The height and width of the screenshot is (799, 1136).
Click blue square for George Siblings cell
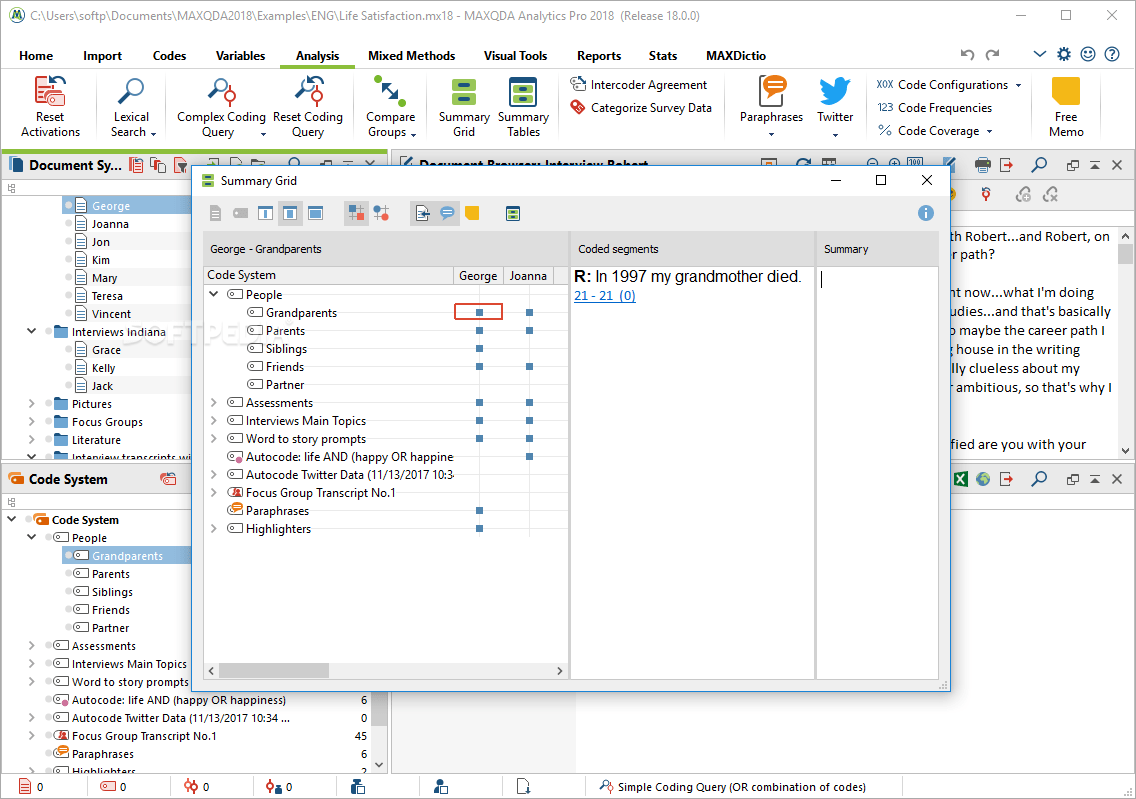(479, 348)
